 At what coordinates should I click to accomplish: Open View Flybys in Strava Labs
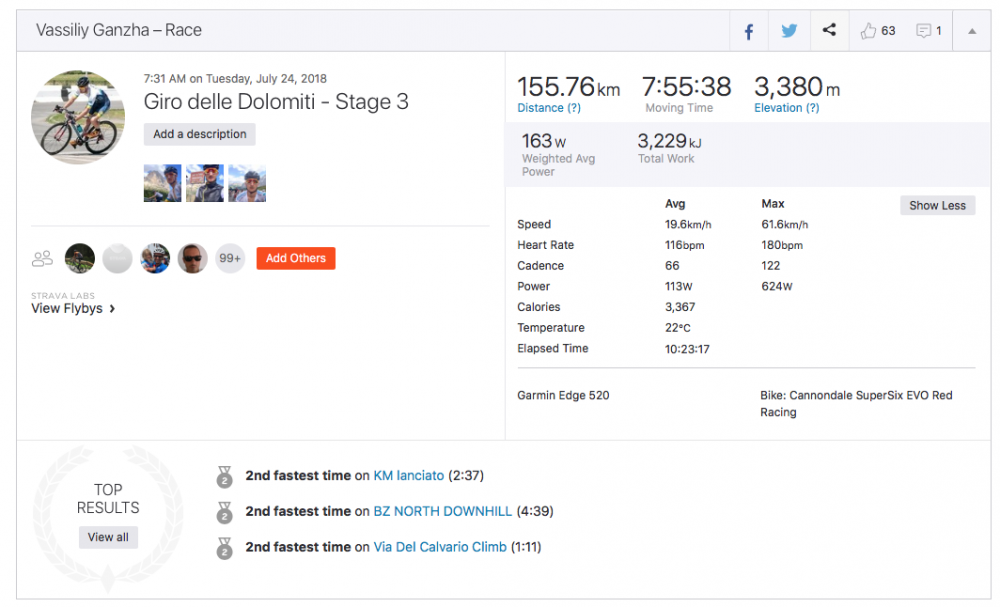[x=73, y=309]
